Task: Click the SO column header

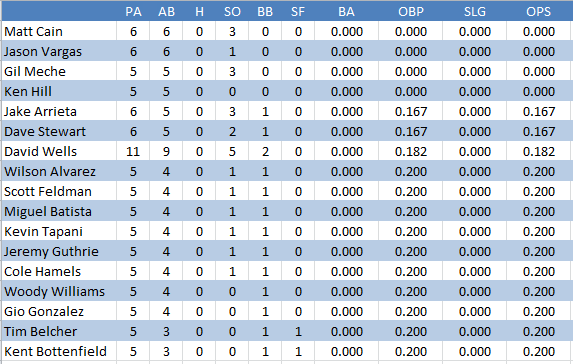Action: coord(232,12)
